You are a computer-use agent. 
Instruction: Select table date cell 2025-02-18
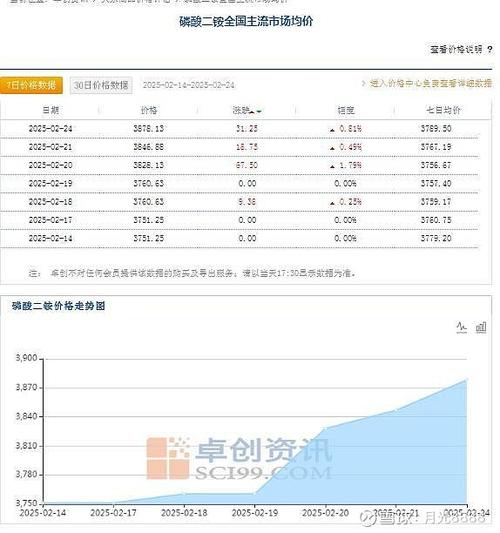(x=50, y=202)
